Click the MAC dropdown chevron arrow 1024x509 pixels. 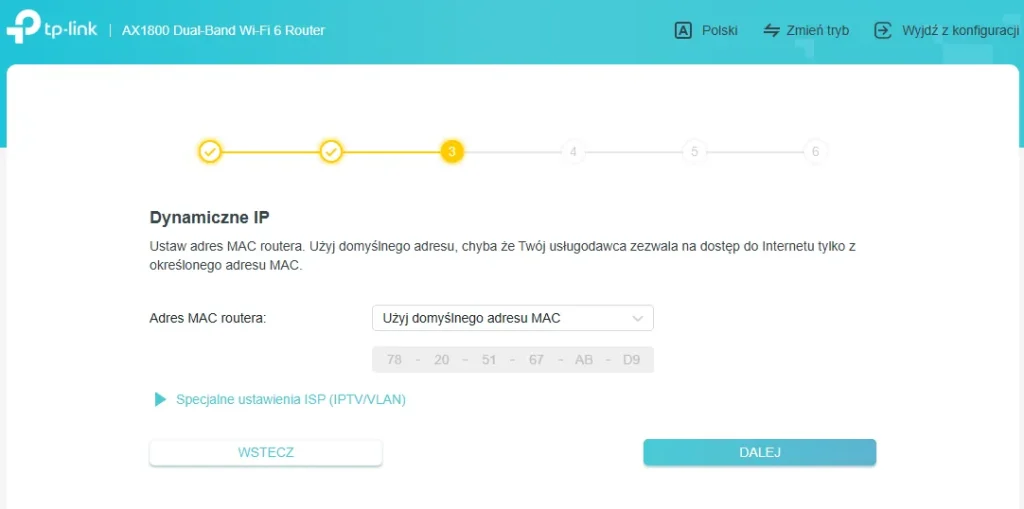point(638,319)
